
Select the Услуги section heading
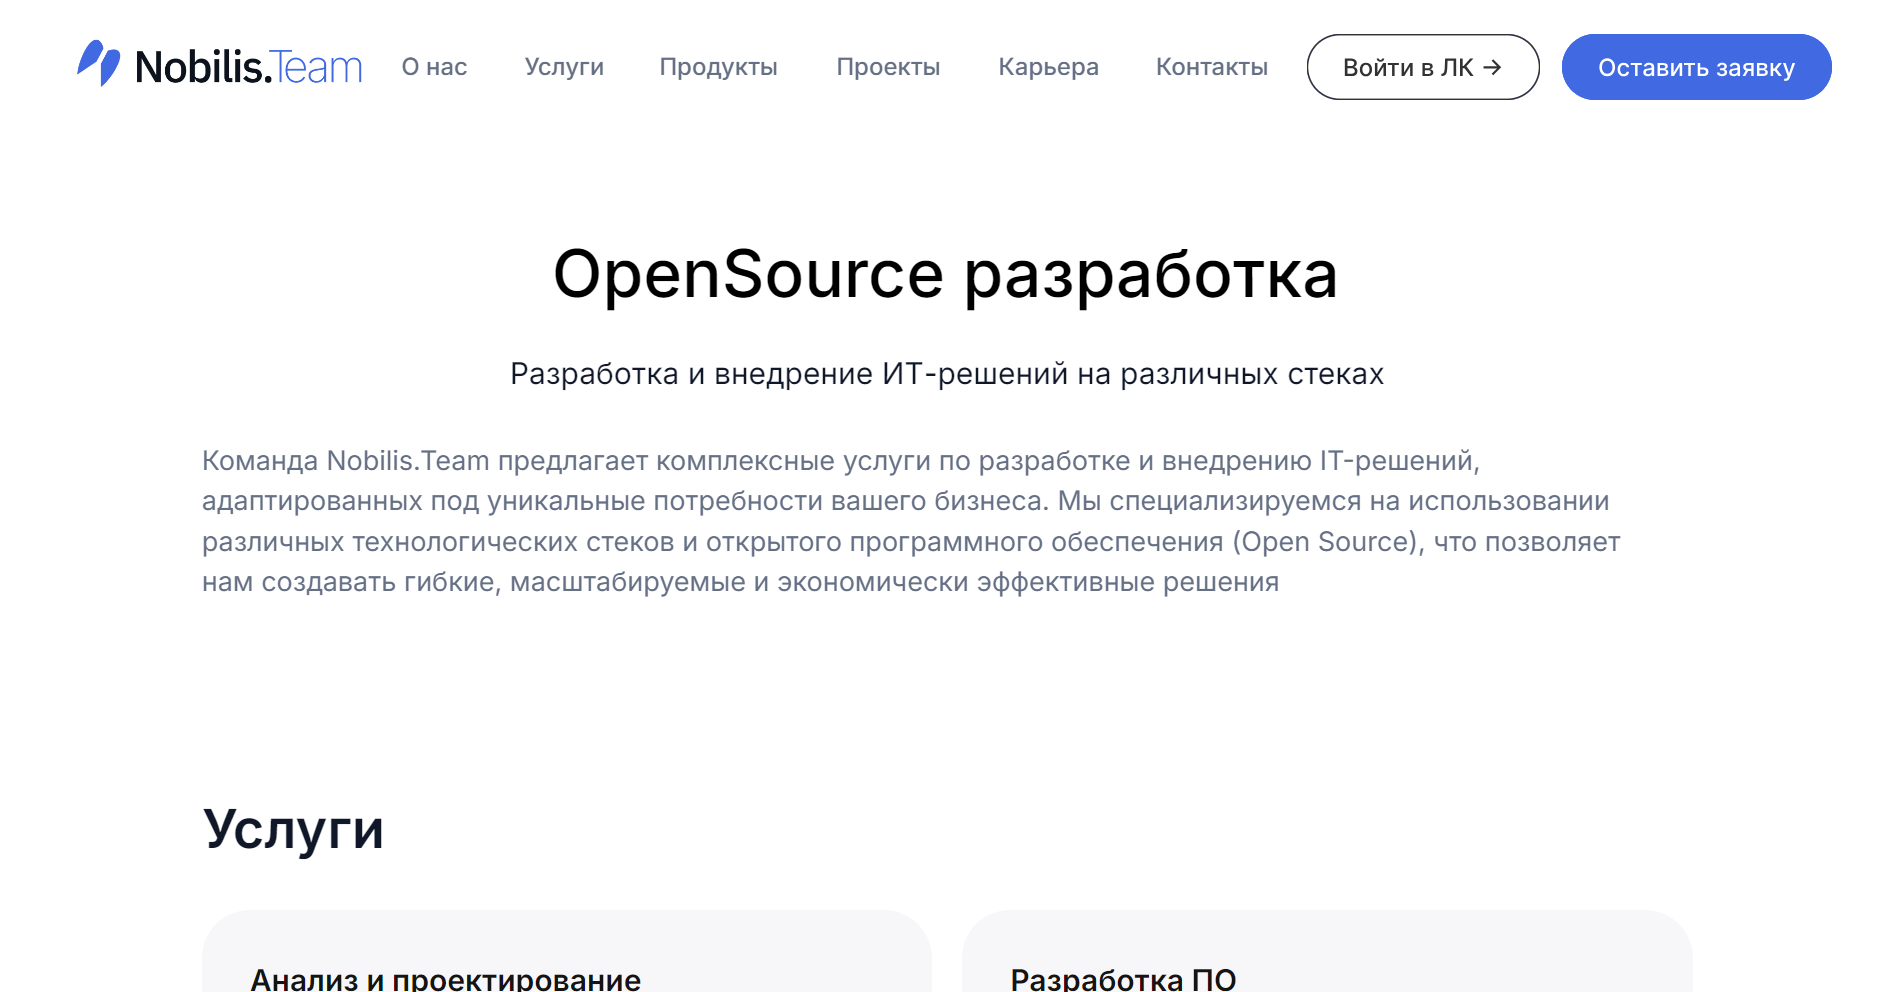[x=295, y=828]
